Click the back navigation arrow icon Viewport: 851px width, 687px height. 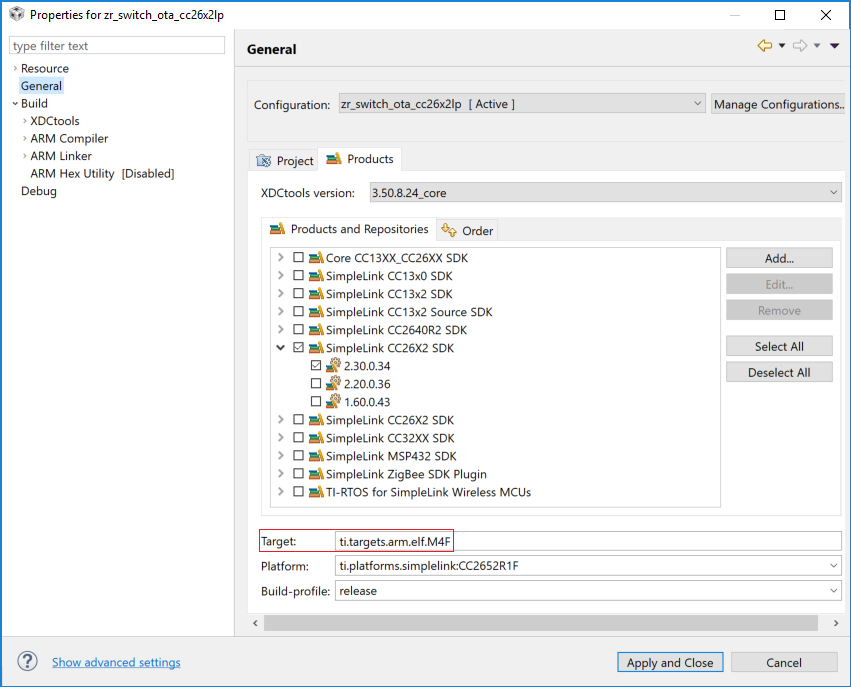coord(765,46)
